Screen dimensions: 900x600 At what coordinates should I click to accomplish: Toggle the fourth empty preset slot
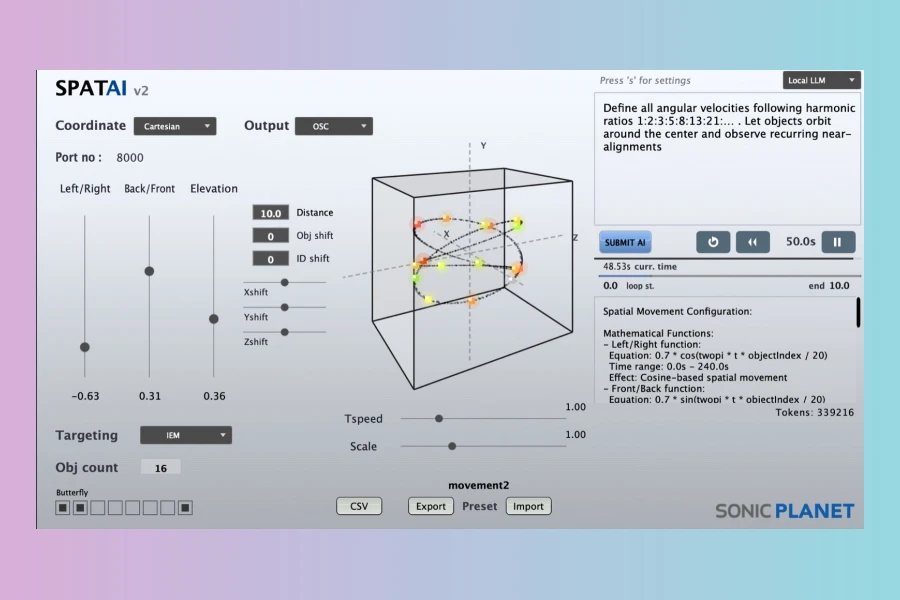[150, 508]
